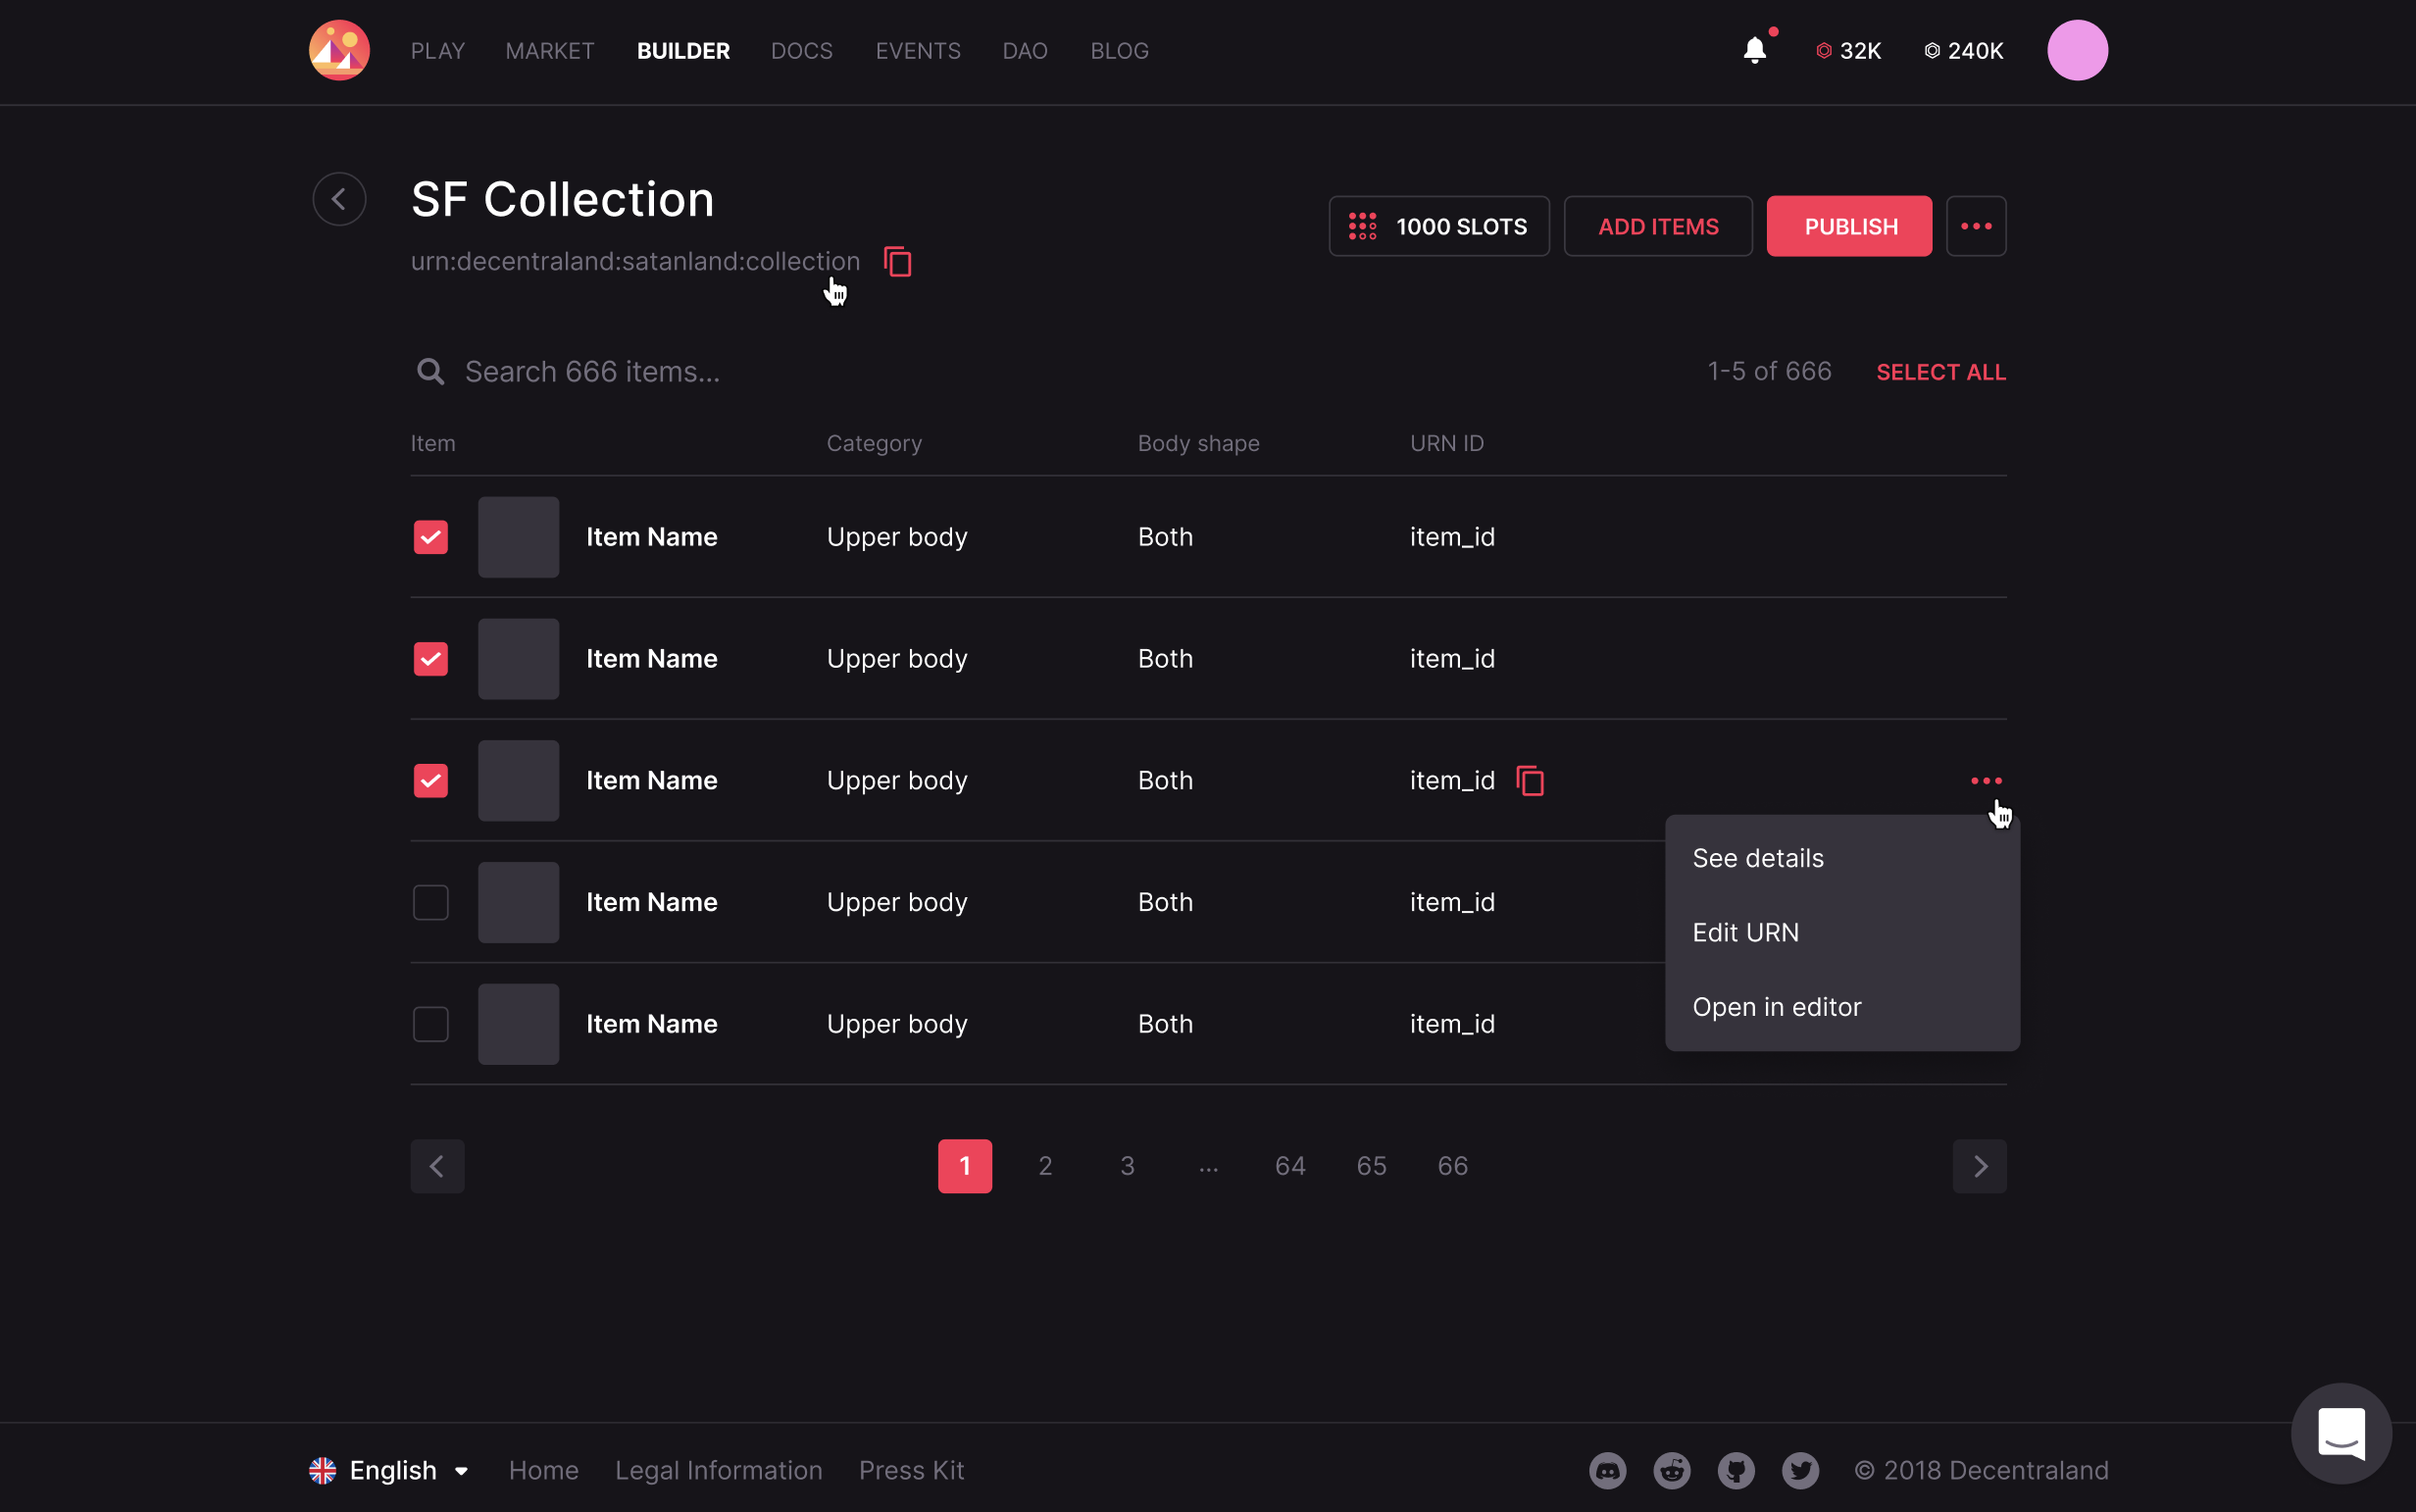Open the GitHub icon in the footer
The height and width of the screenshot is (1512, 2416).
[1736, 1470]
